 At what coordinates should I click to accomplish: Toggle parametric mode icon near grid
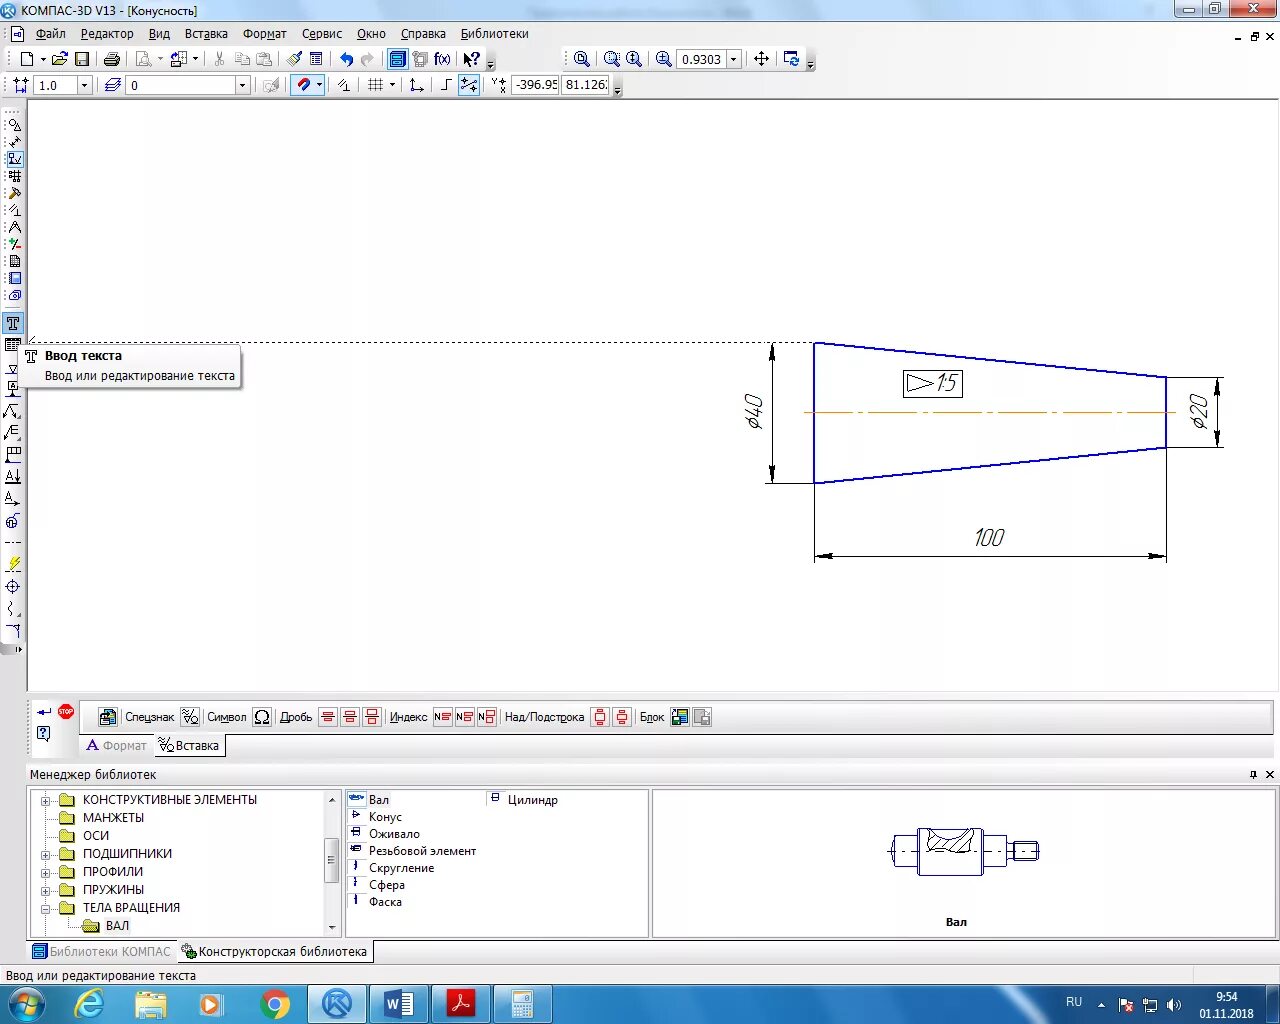[343, 85]
